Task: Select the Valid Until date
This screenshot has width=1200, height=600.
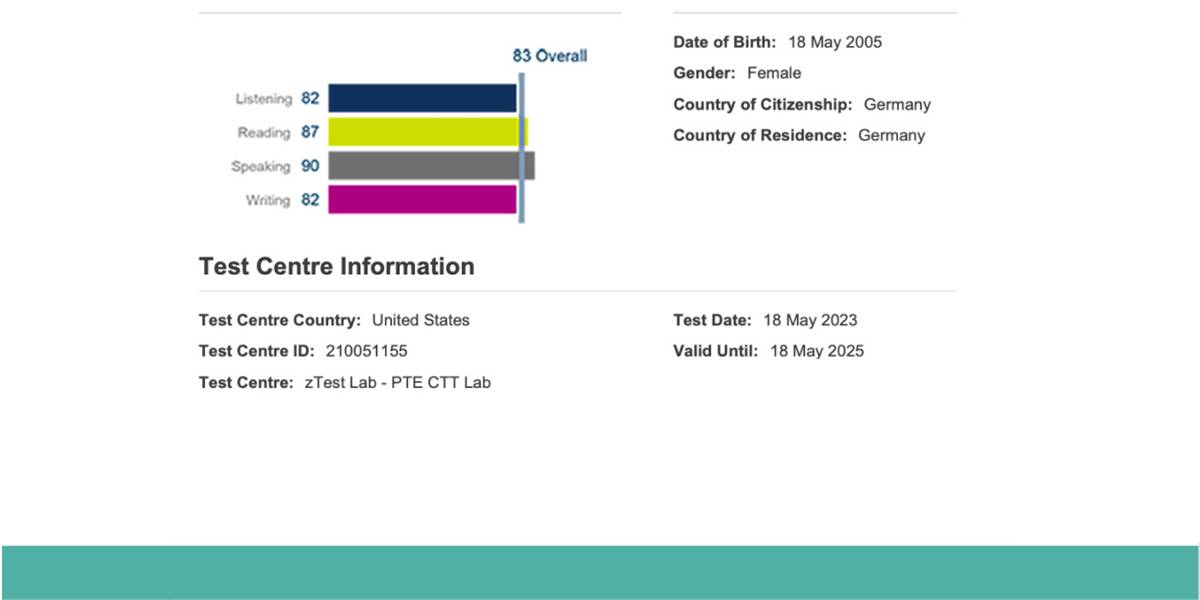Action: [818, 351]
